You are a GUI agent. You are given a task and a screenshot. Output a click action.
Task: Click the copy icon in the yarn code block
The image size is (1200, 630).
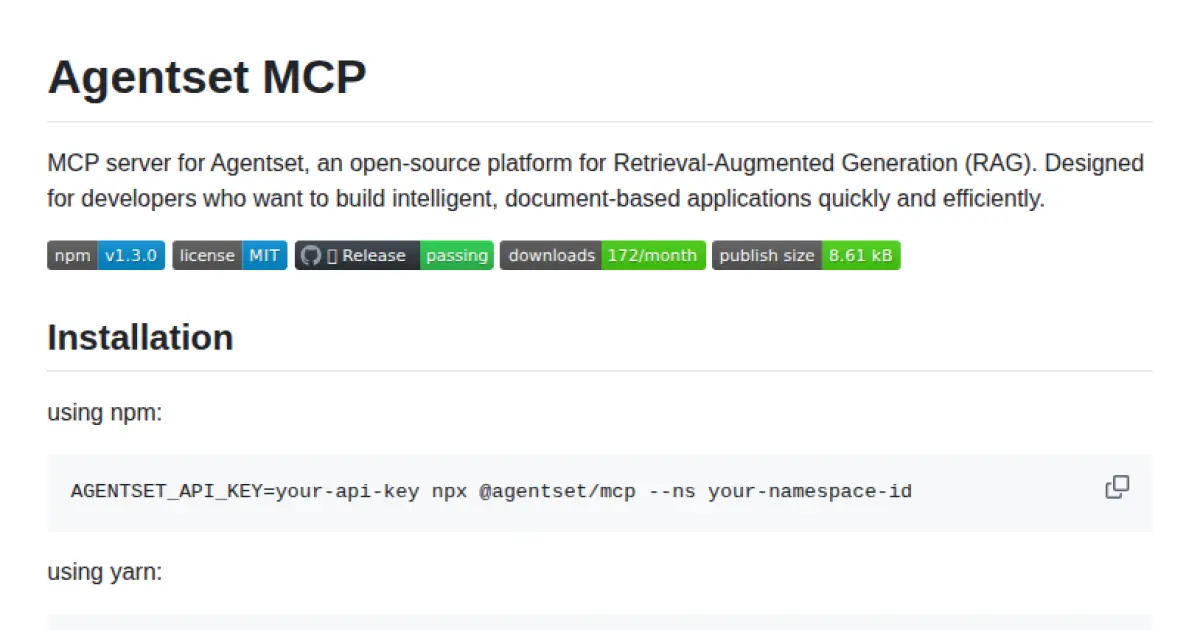[x=1117, y=626]
